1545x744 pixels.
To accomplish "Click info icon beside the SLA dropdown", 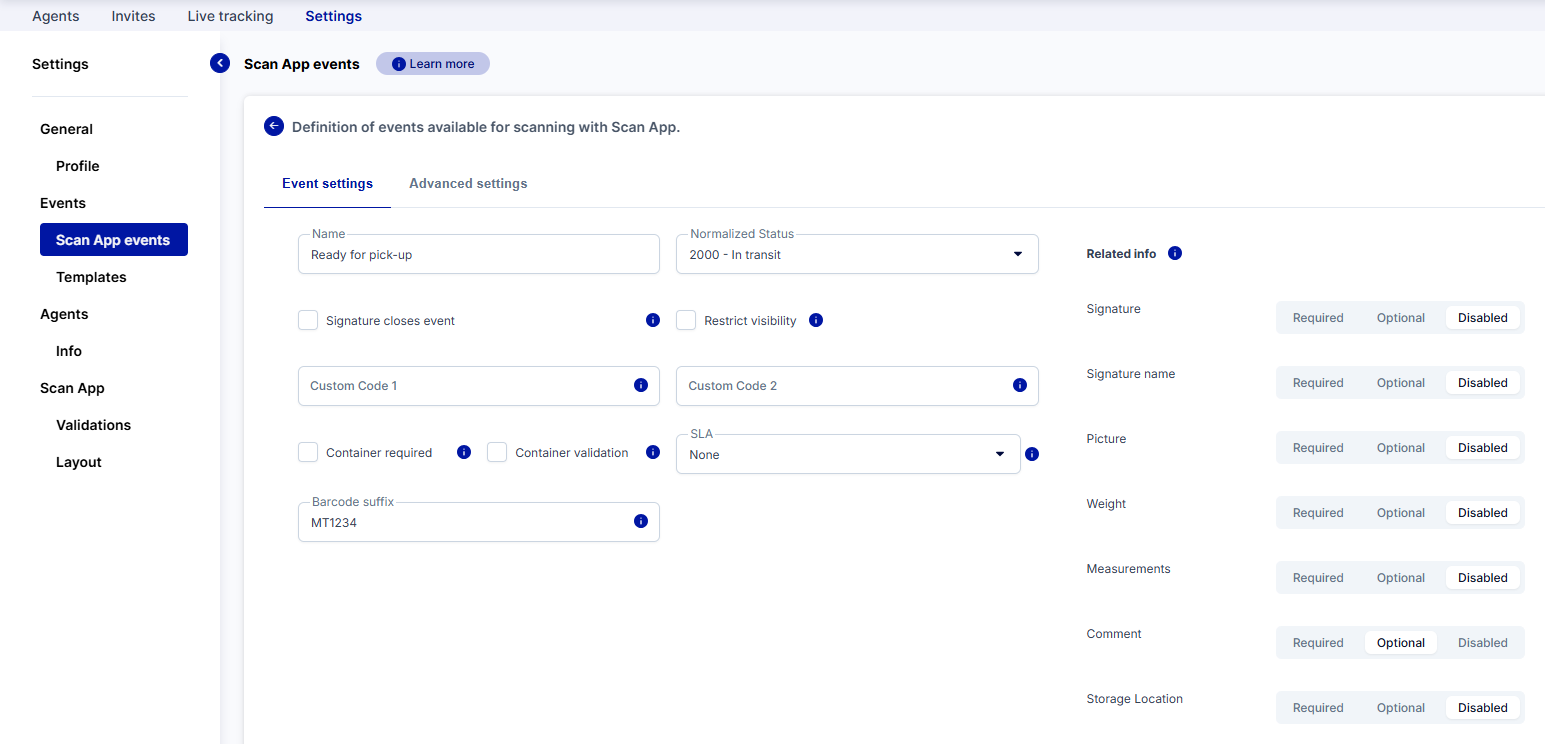I will tap(1032, 454).
